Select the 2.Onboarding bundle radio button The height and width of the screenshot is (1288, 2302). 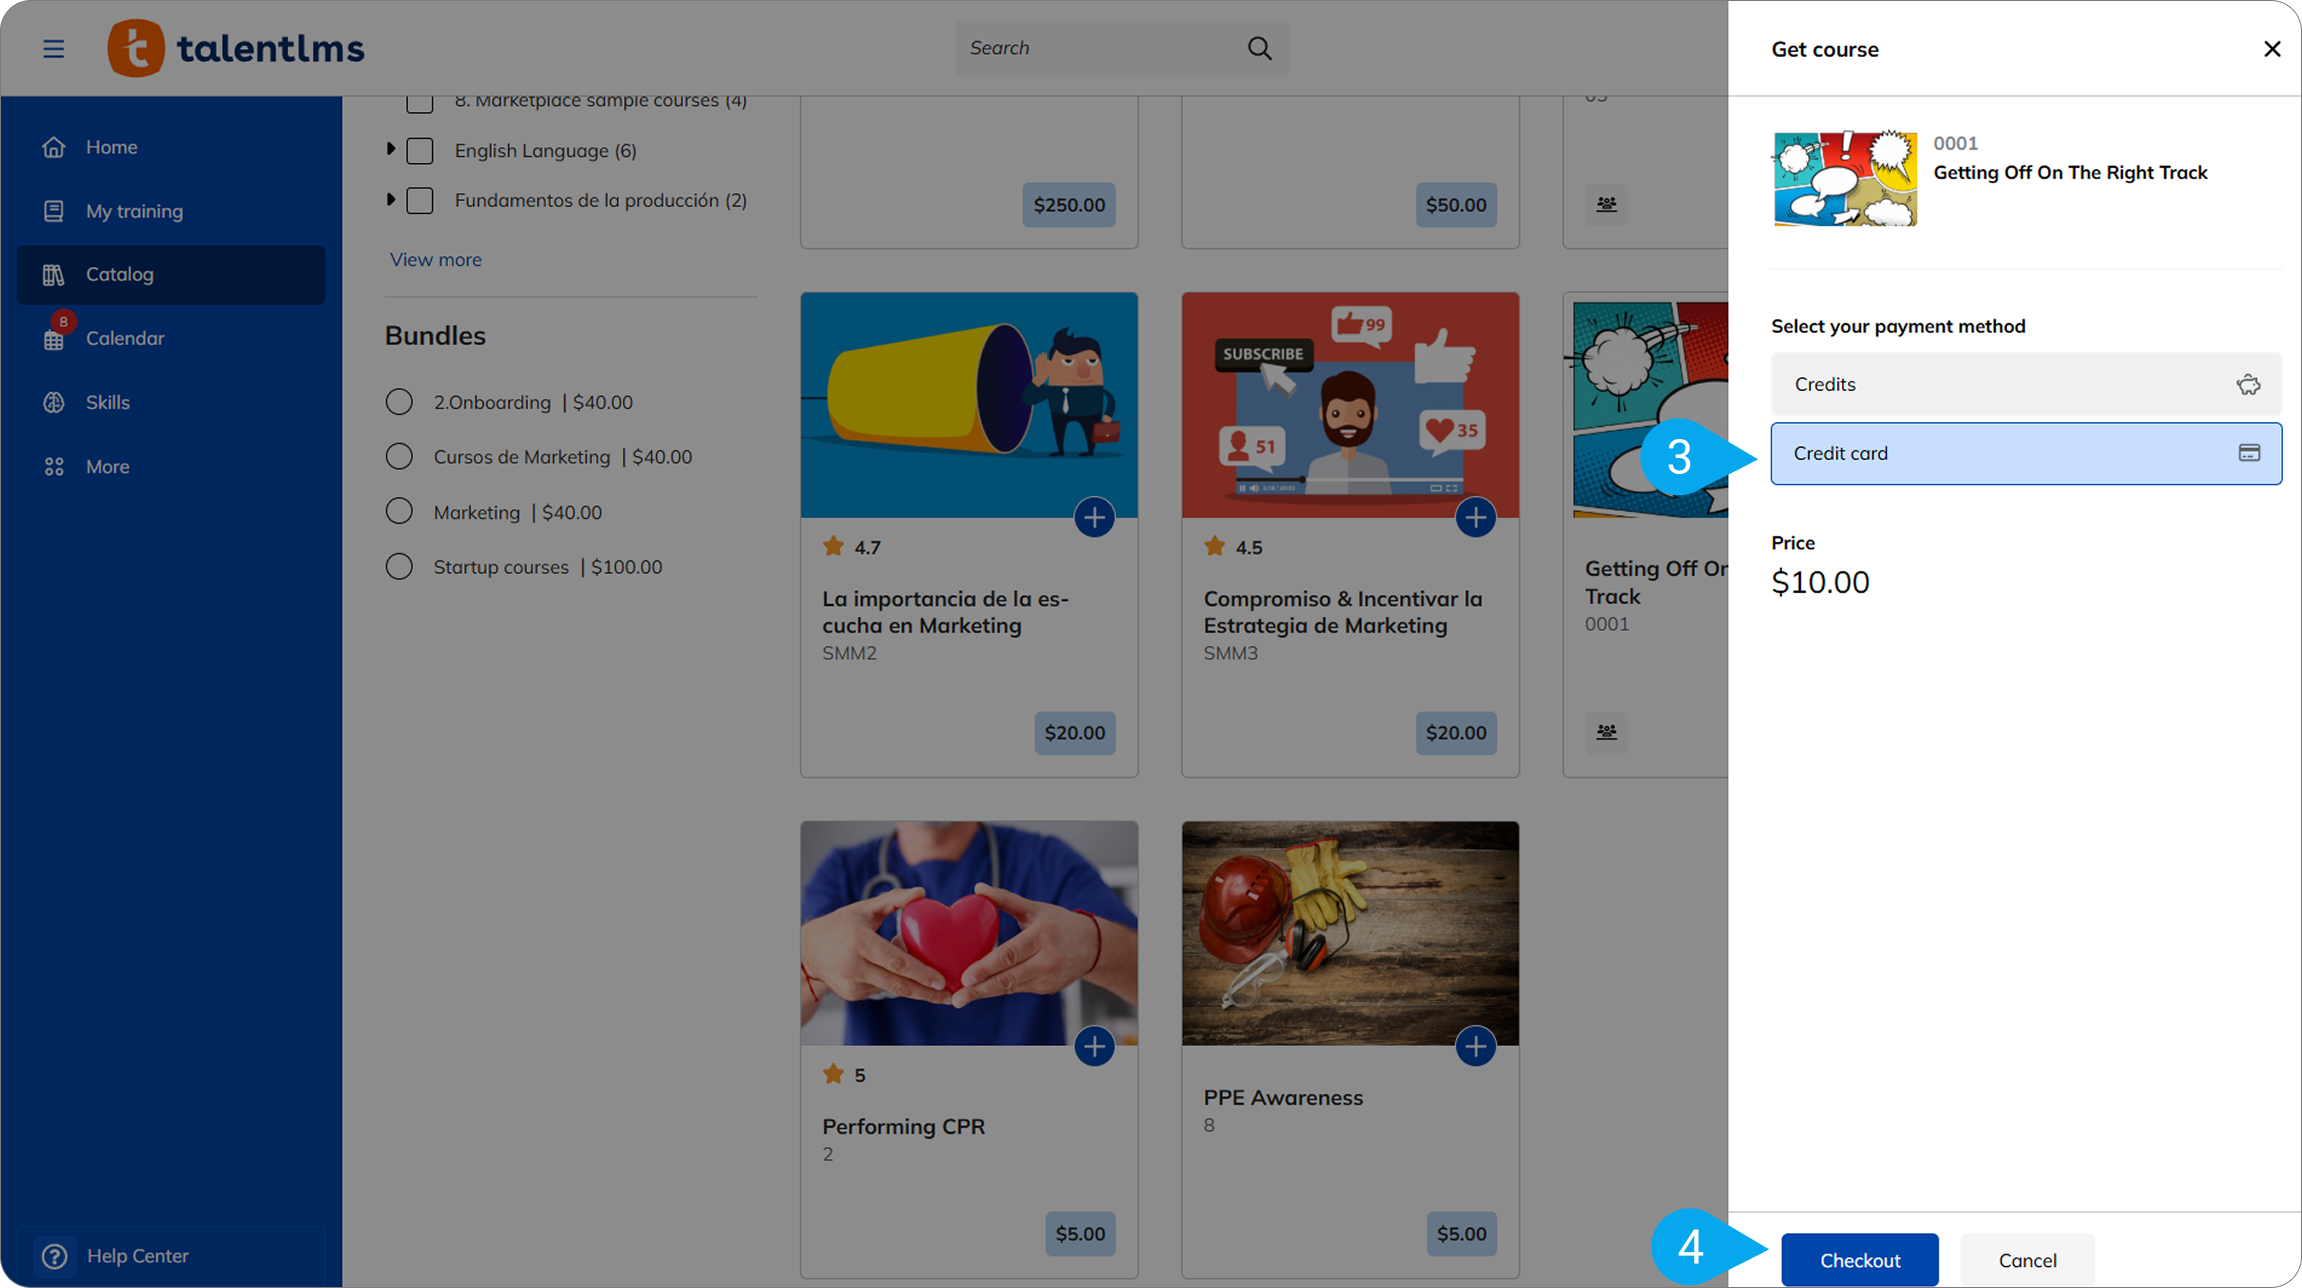point(399,402)
